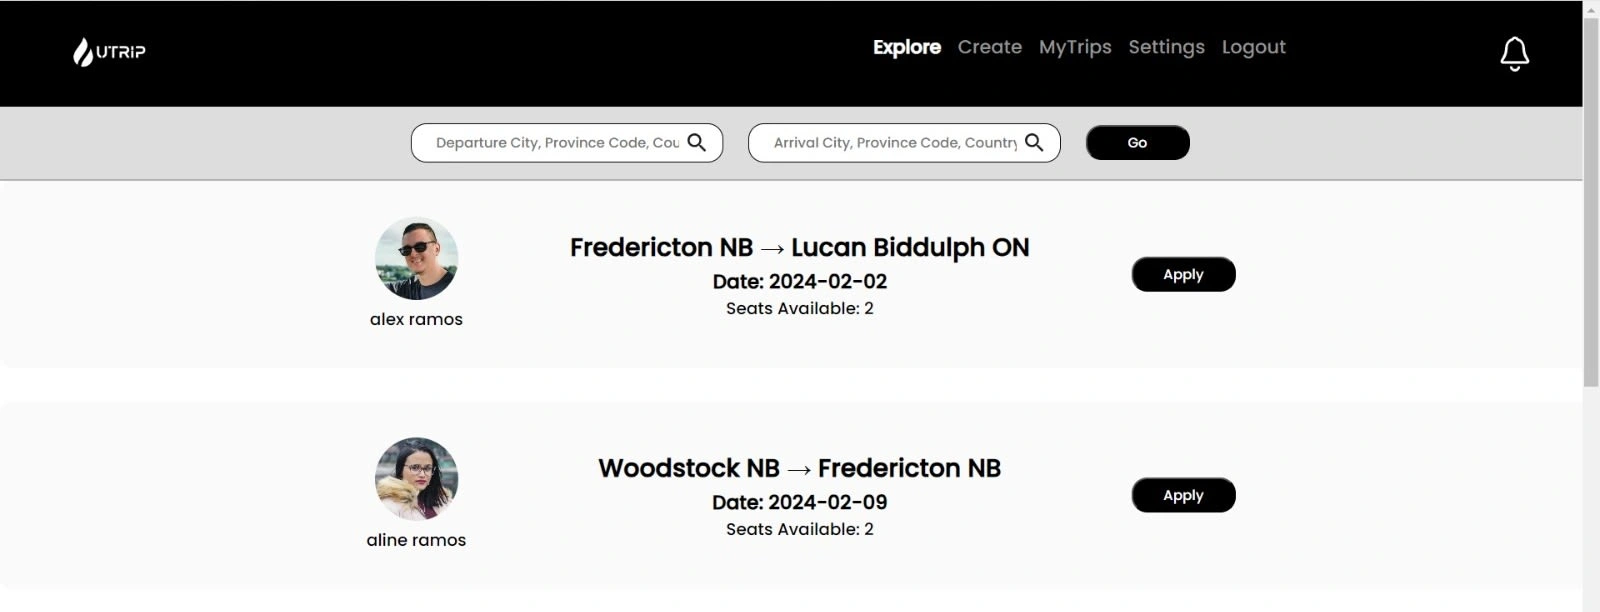Switch to MyTrips
This screenshot has width=1600, height=612.
click(1075, 47)
